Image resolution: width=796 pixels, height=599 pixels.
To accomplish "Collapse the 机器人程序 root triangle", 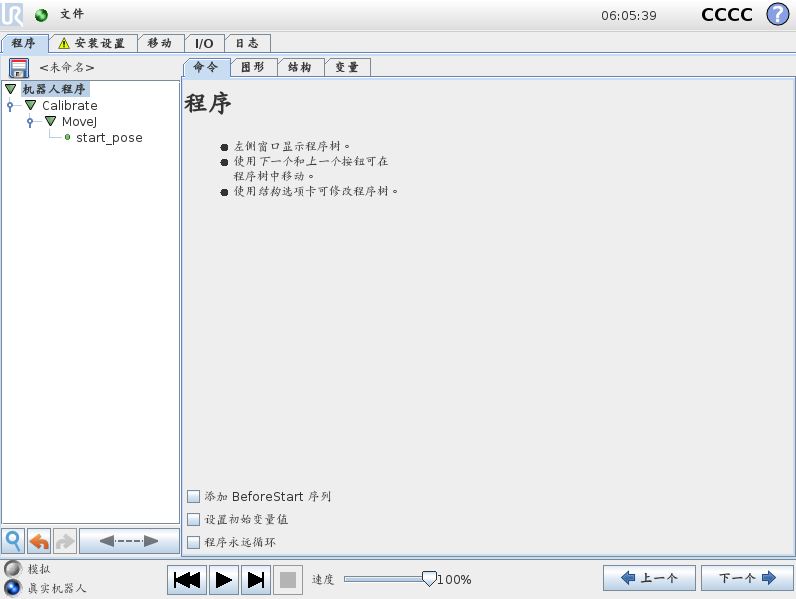I will click(x=11, y=89).
